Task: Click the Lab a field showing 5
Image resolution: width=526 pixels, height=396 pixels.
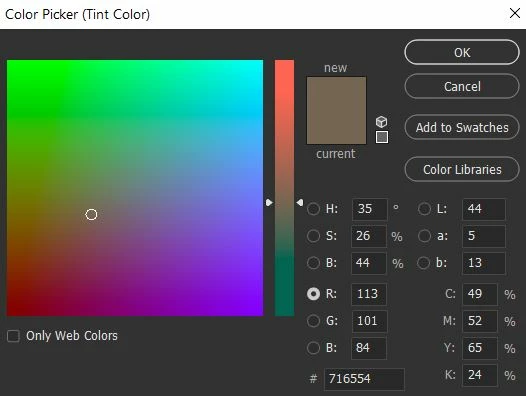Action: [x=484, y=236]
